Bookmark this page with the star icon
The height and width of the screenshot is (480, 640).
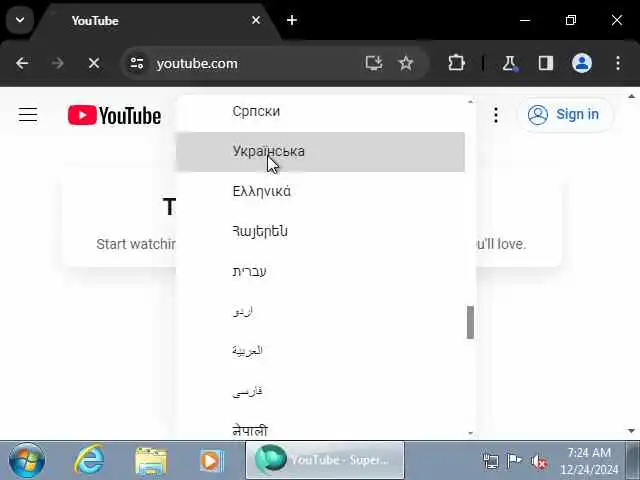click(x=406, y=63)
